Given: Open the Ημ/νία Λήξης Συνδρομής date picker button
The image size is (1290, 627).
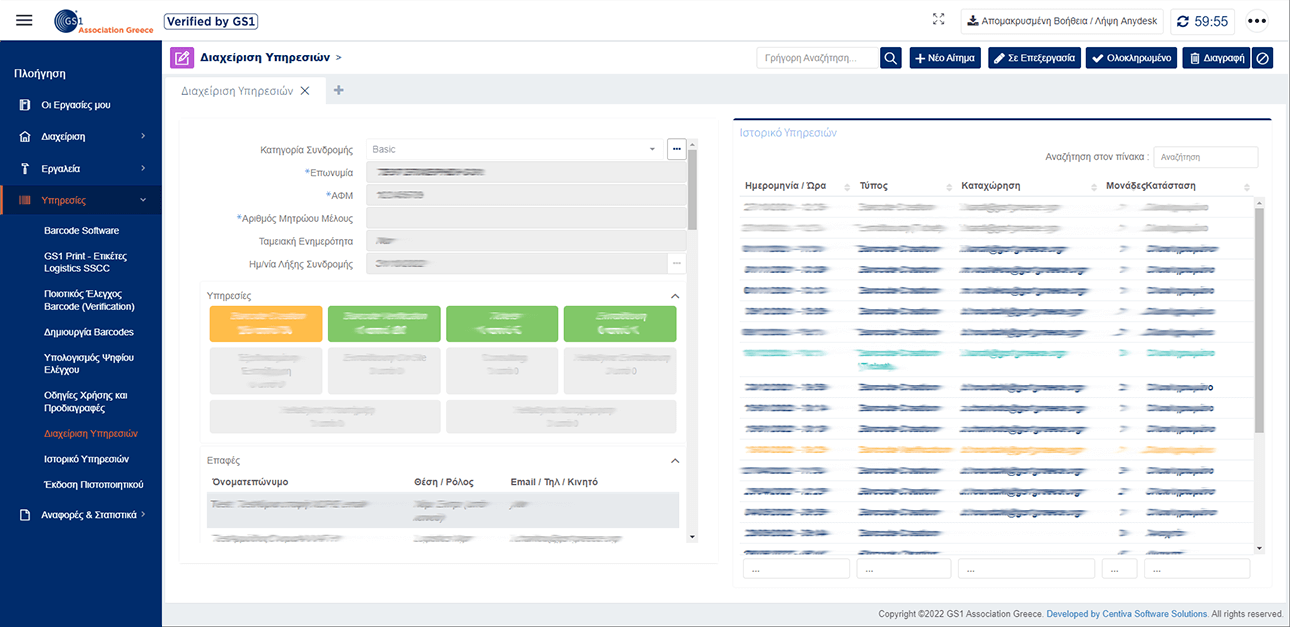Looking at the screenshot, I should click(677, 264).
